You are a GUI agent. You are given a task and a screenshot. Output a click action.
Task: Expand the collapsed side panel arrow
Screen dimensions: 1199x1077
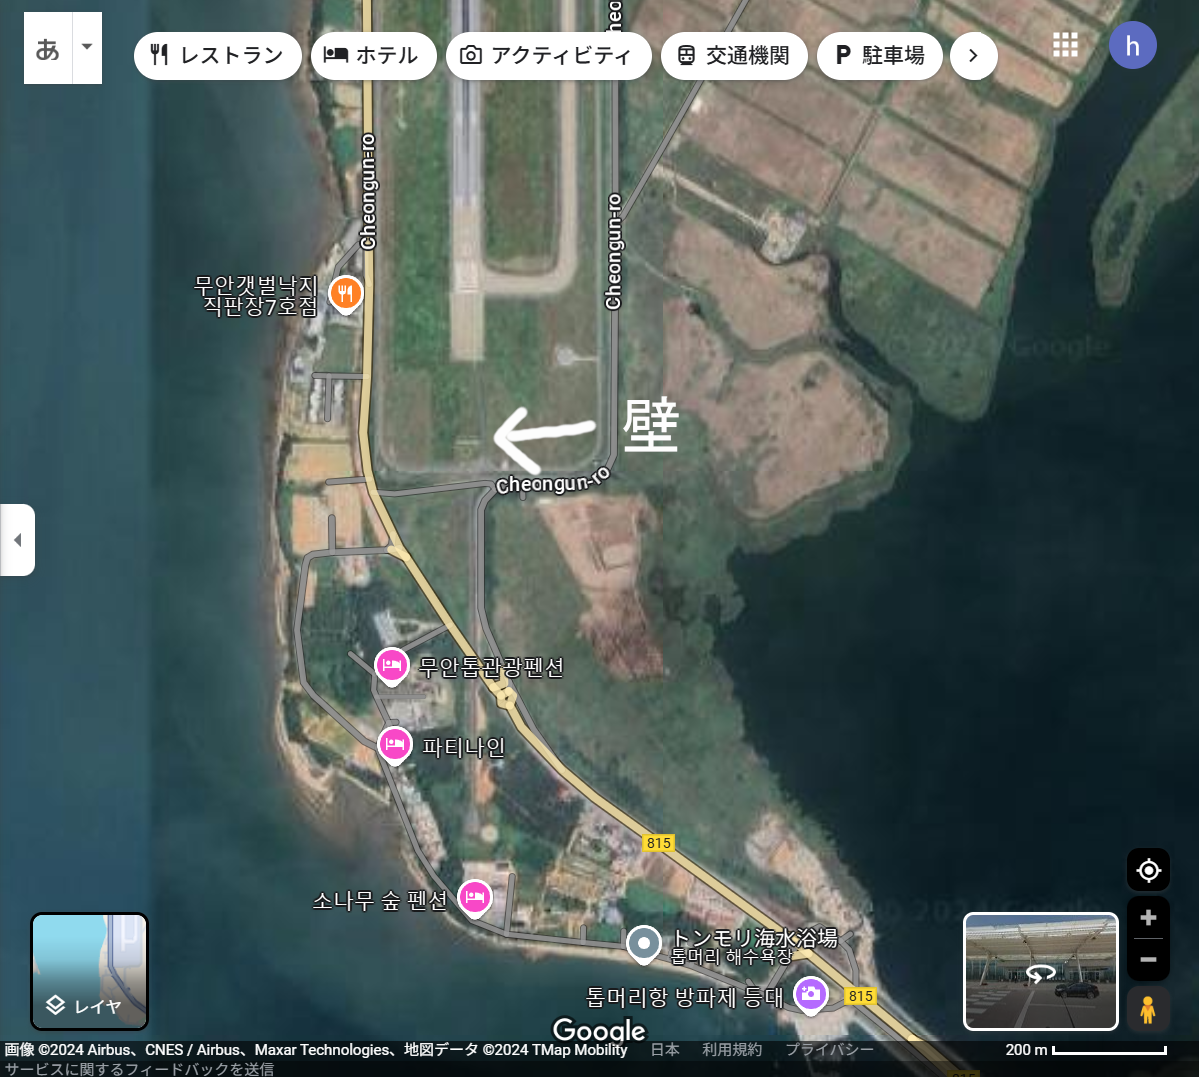tap(17, 540)
